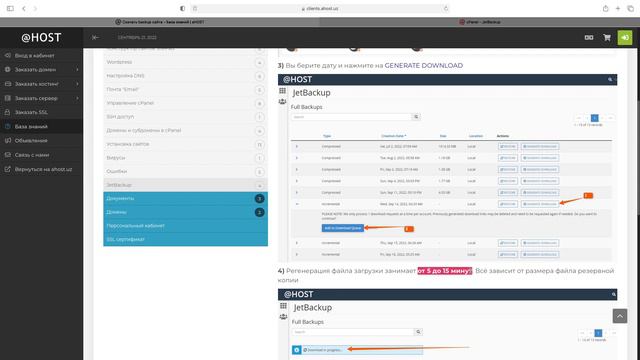The image size is (640, 360).
Task: Go forward with the browser forward arrow
Action: (x=35, y=8)
